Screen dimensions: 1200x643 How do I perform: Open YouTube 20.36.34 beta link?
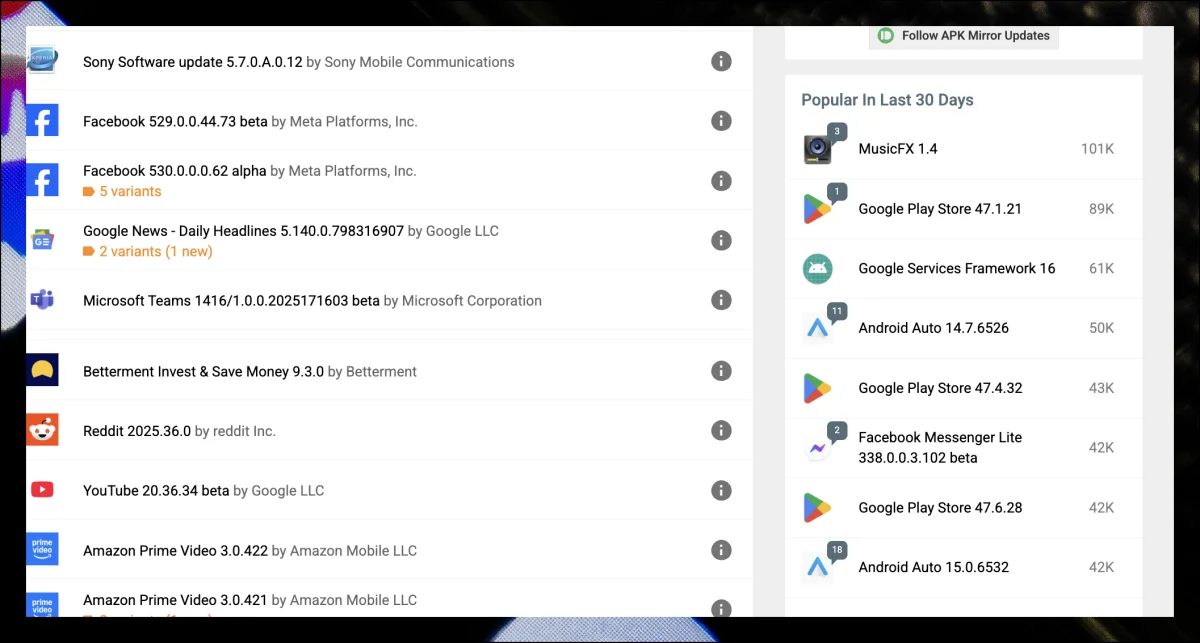[156, 491]
